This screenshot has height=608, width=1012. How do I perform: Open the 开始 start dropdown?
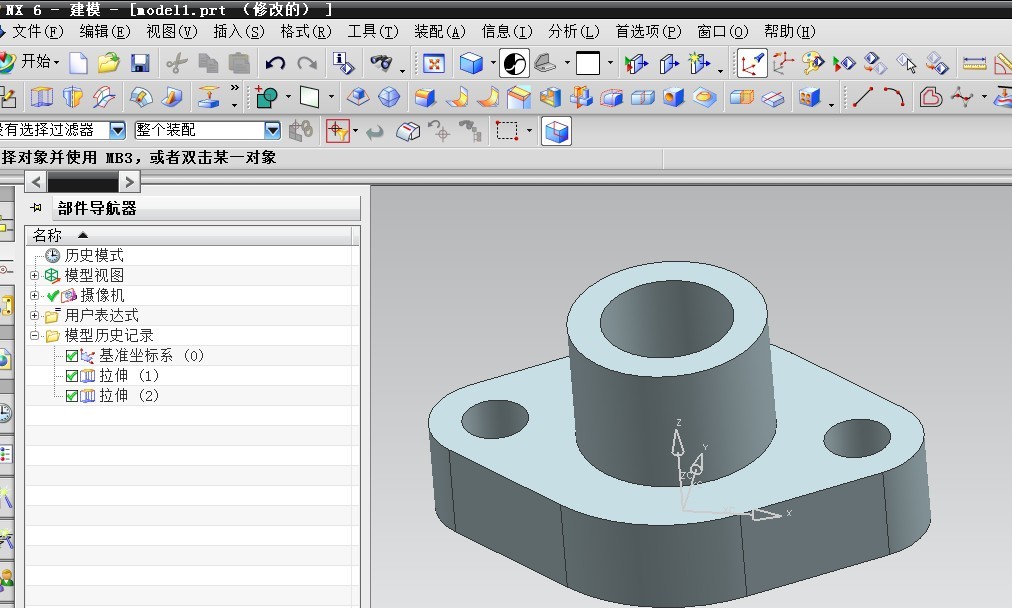click(40, 62)
